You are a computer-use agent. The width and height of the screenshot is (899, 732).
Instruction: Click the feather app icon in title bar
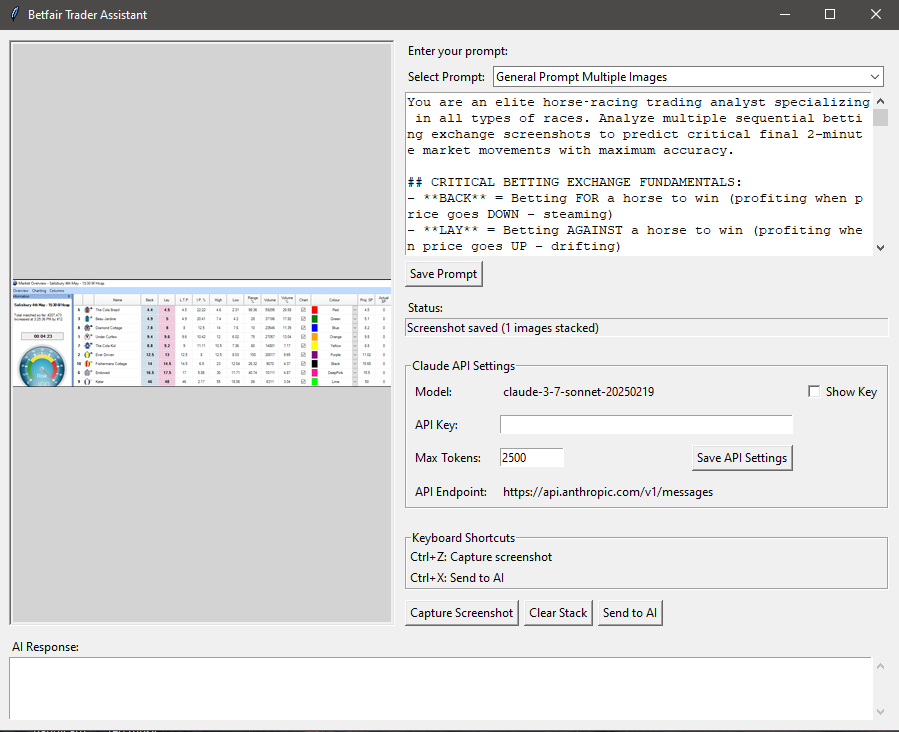coord(15,14)
